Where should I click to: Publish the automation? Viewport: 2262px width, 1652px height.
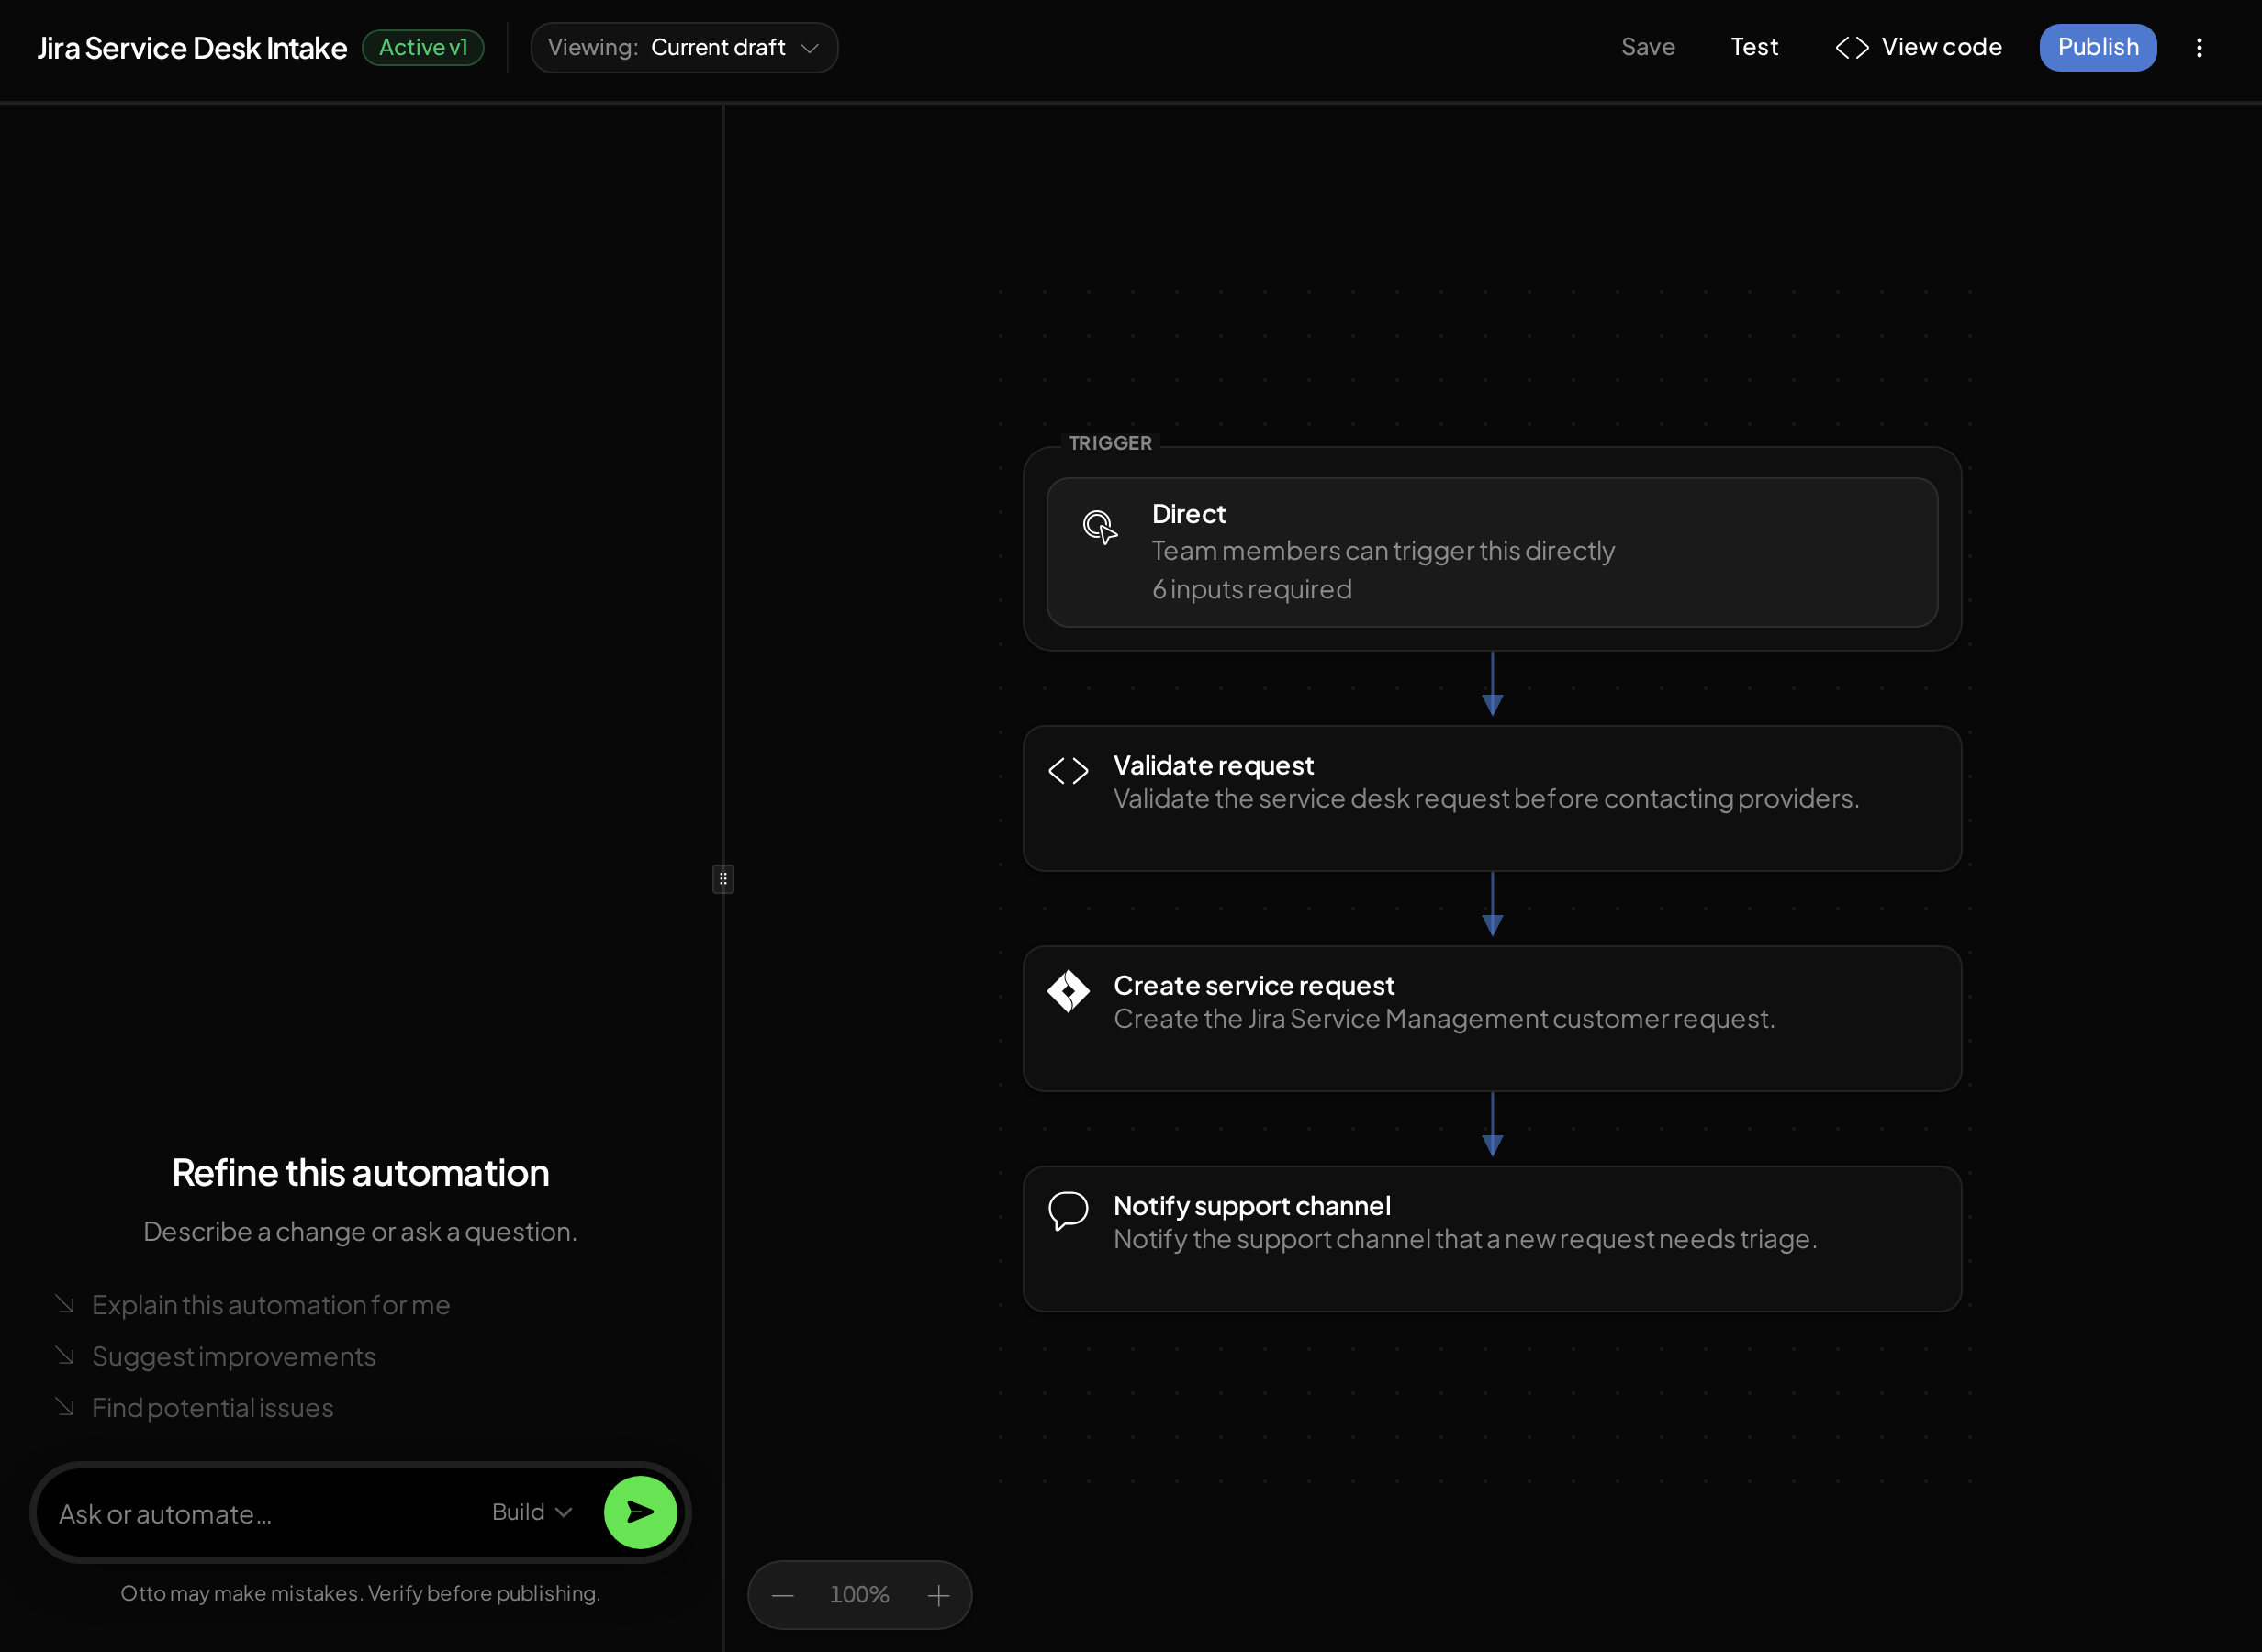(x=2098, y=48)
